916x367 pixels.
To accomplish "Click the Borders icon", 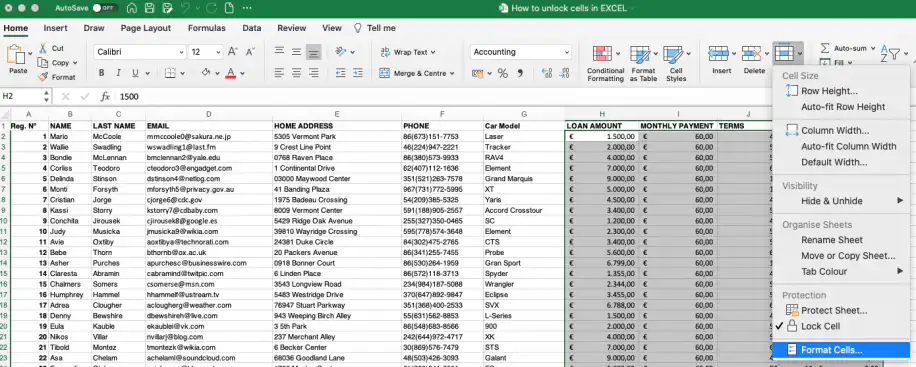I will point(171,73).
